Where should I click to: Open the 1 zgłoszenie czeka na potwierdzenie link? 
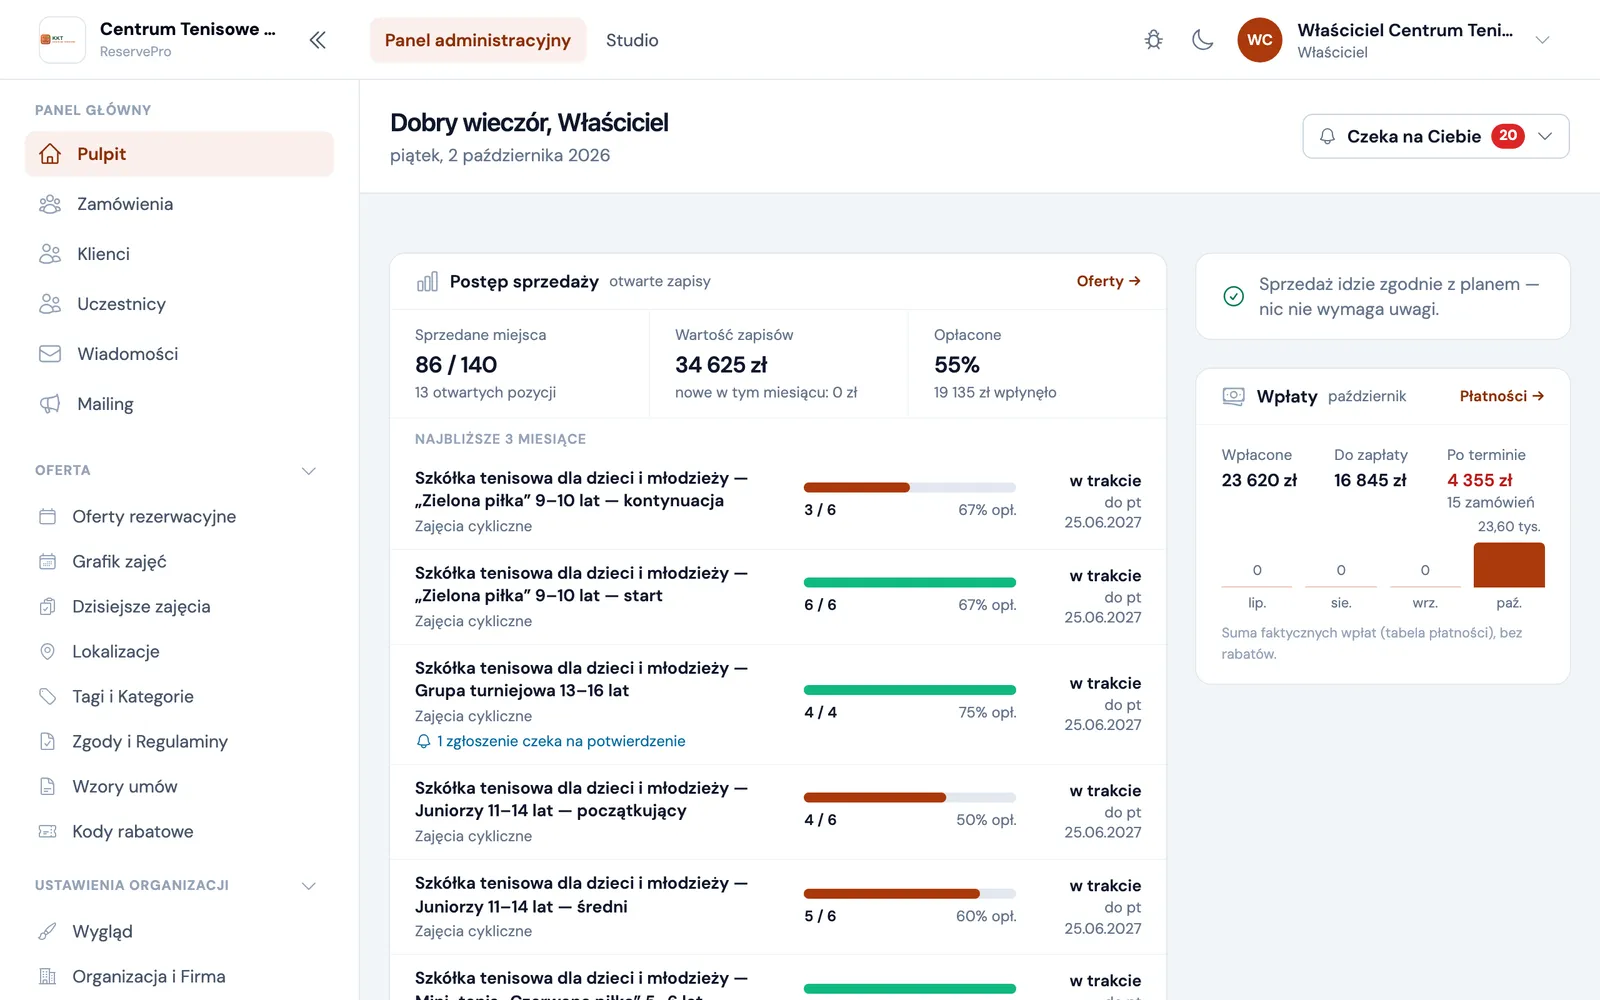(551, 741)
